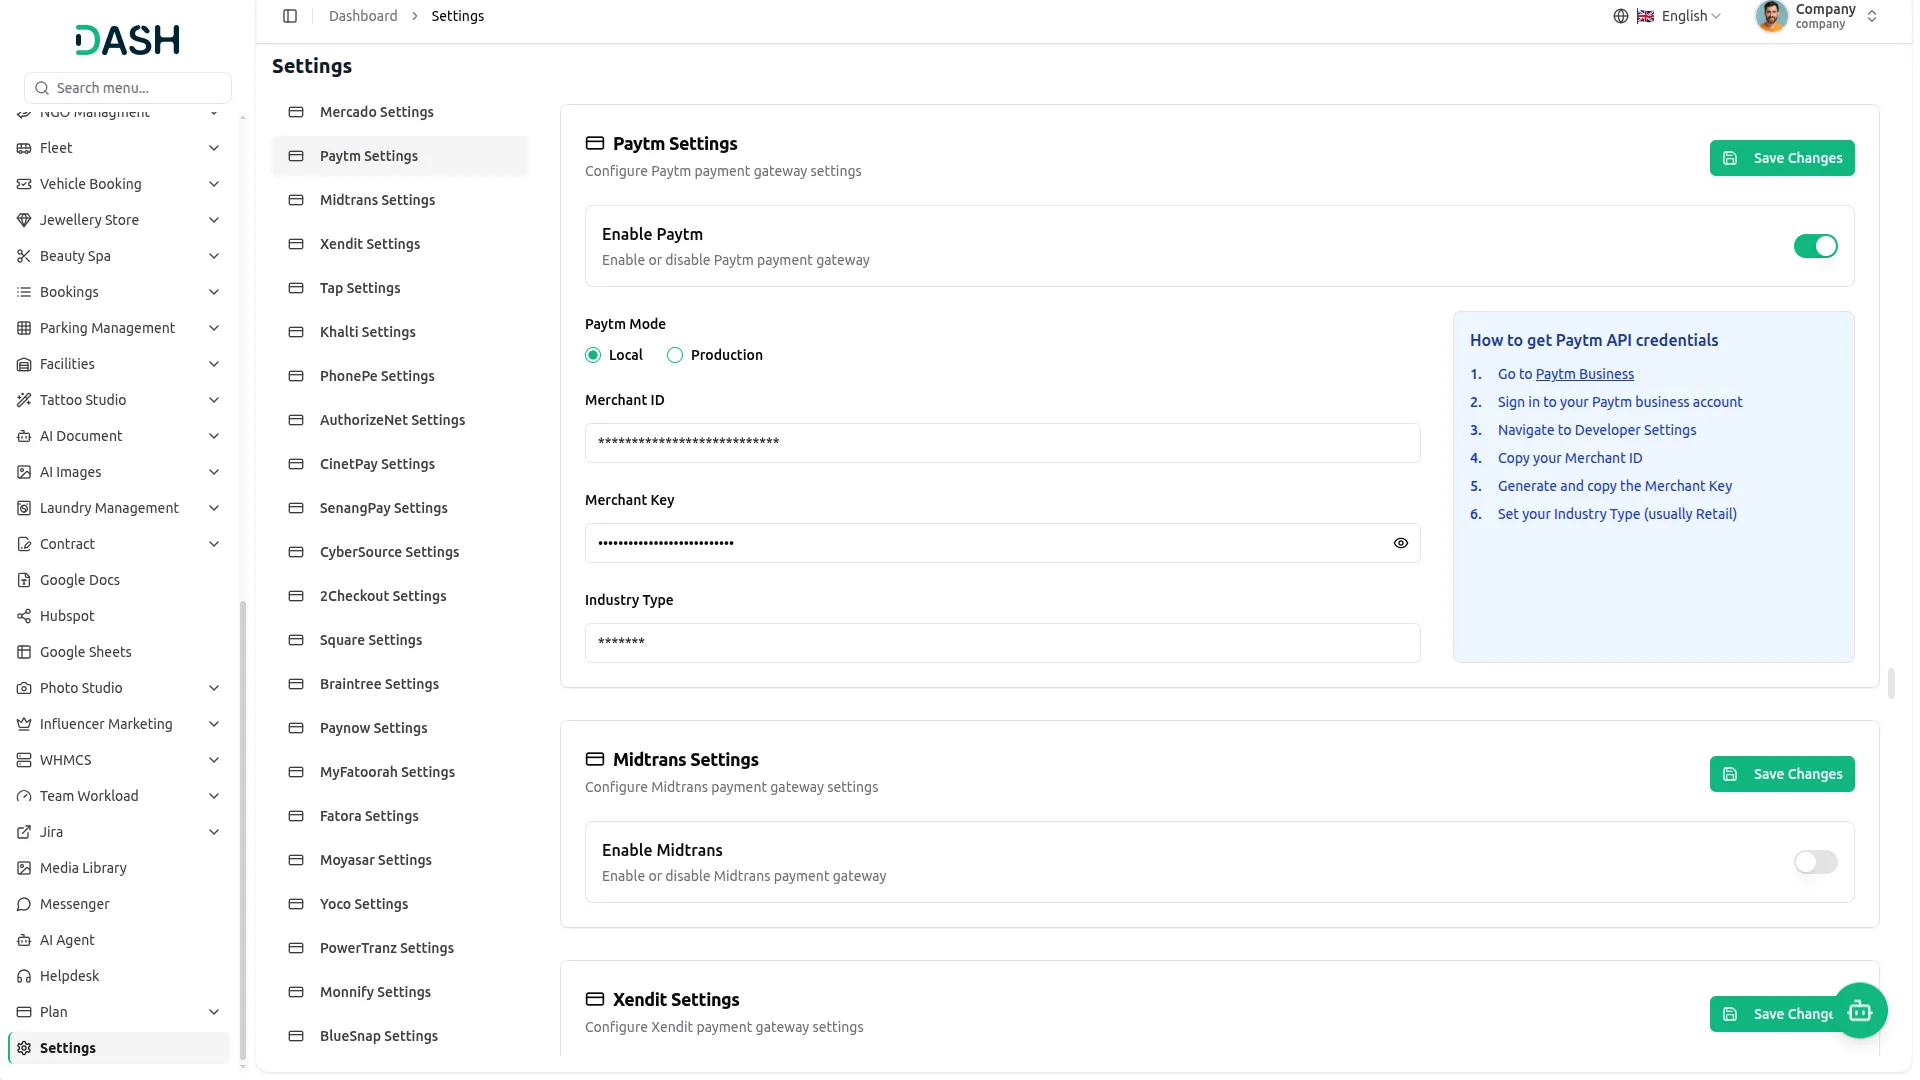Go to Dashboard breadcrumb
This screenshot has height=1080, width=1920.
click(363, 16)
